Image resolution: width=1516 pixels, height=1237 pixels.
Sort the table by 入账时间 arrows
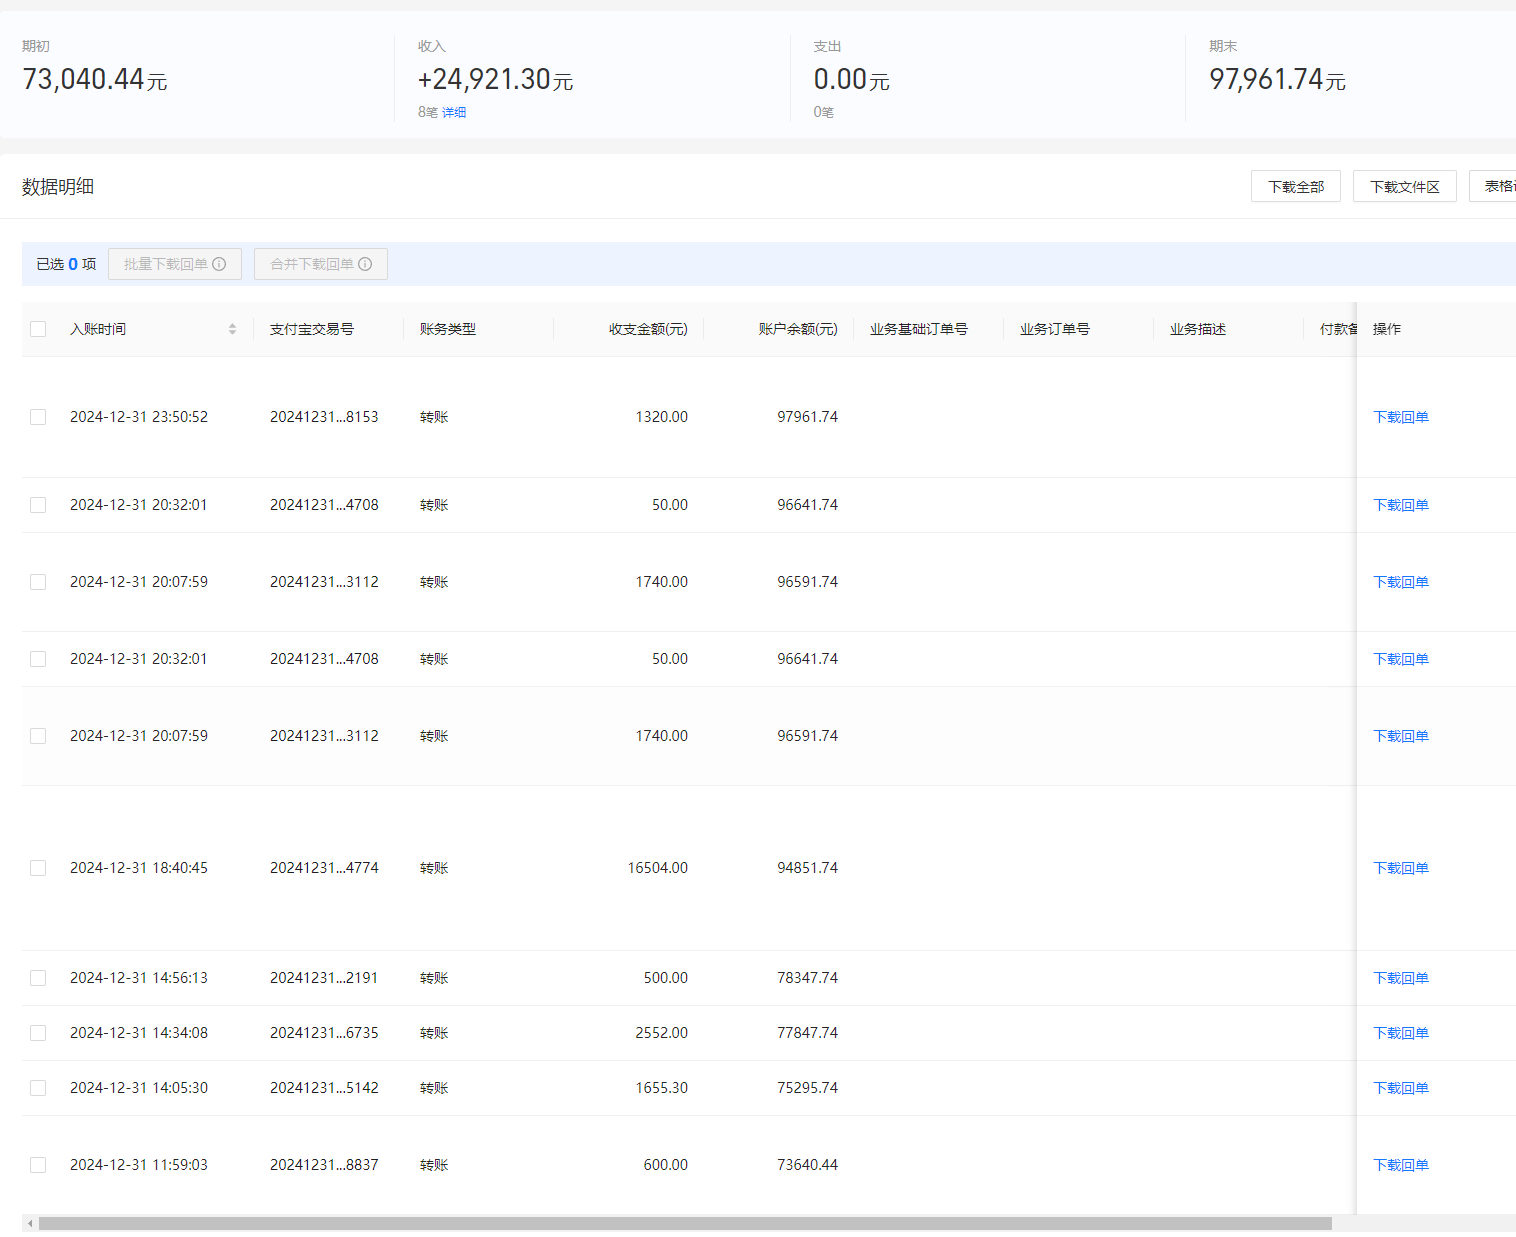(x=232, y=329)
